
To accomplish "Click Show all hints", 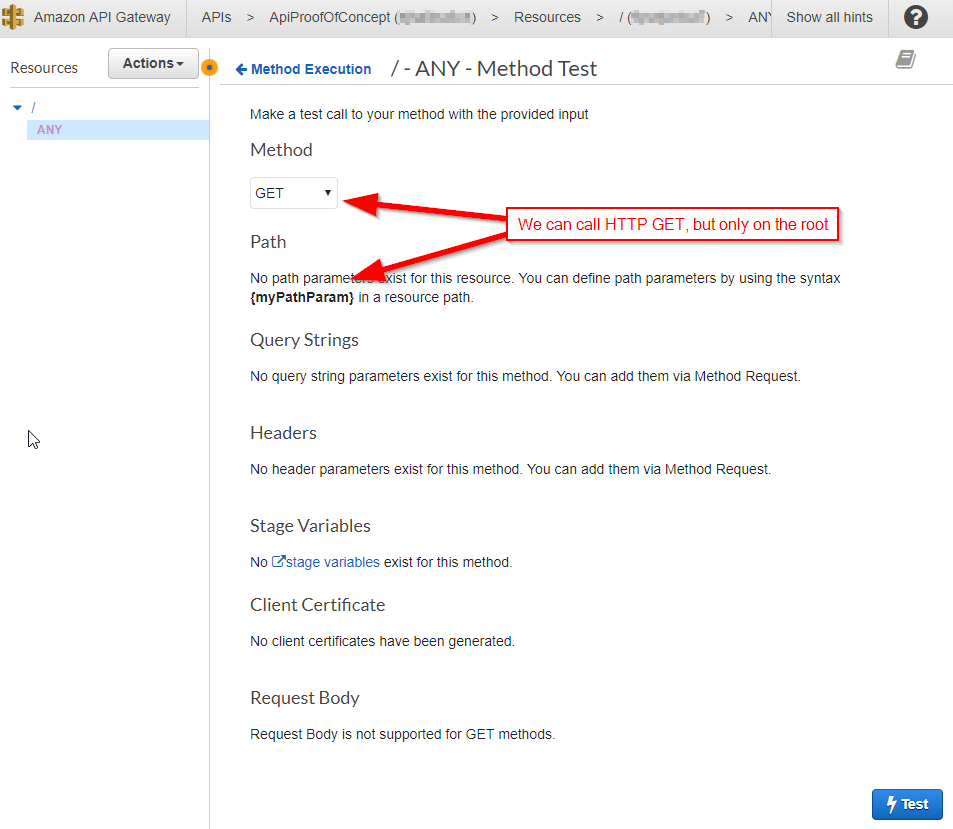I will [x=829, y=17].
